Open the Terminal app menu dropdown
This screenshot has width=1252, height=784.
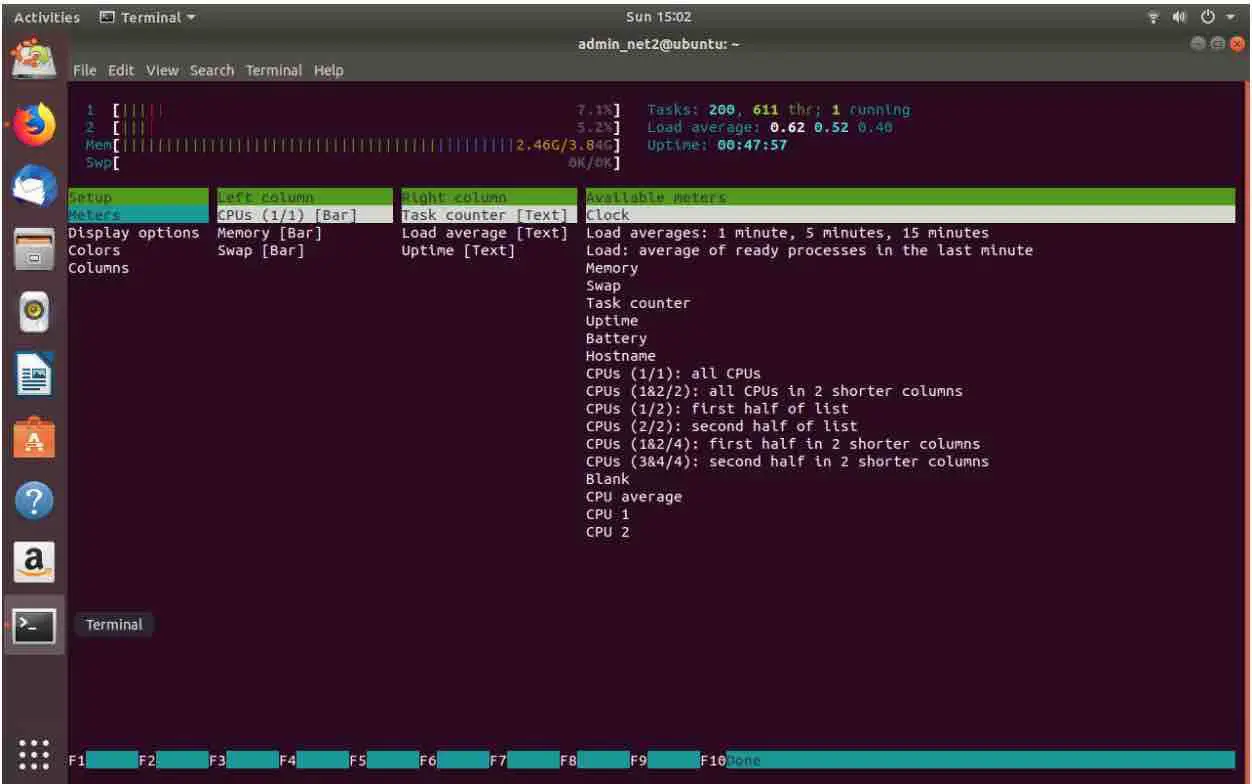coord(148,17)
